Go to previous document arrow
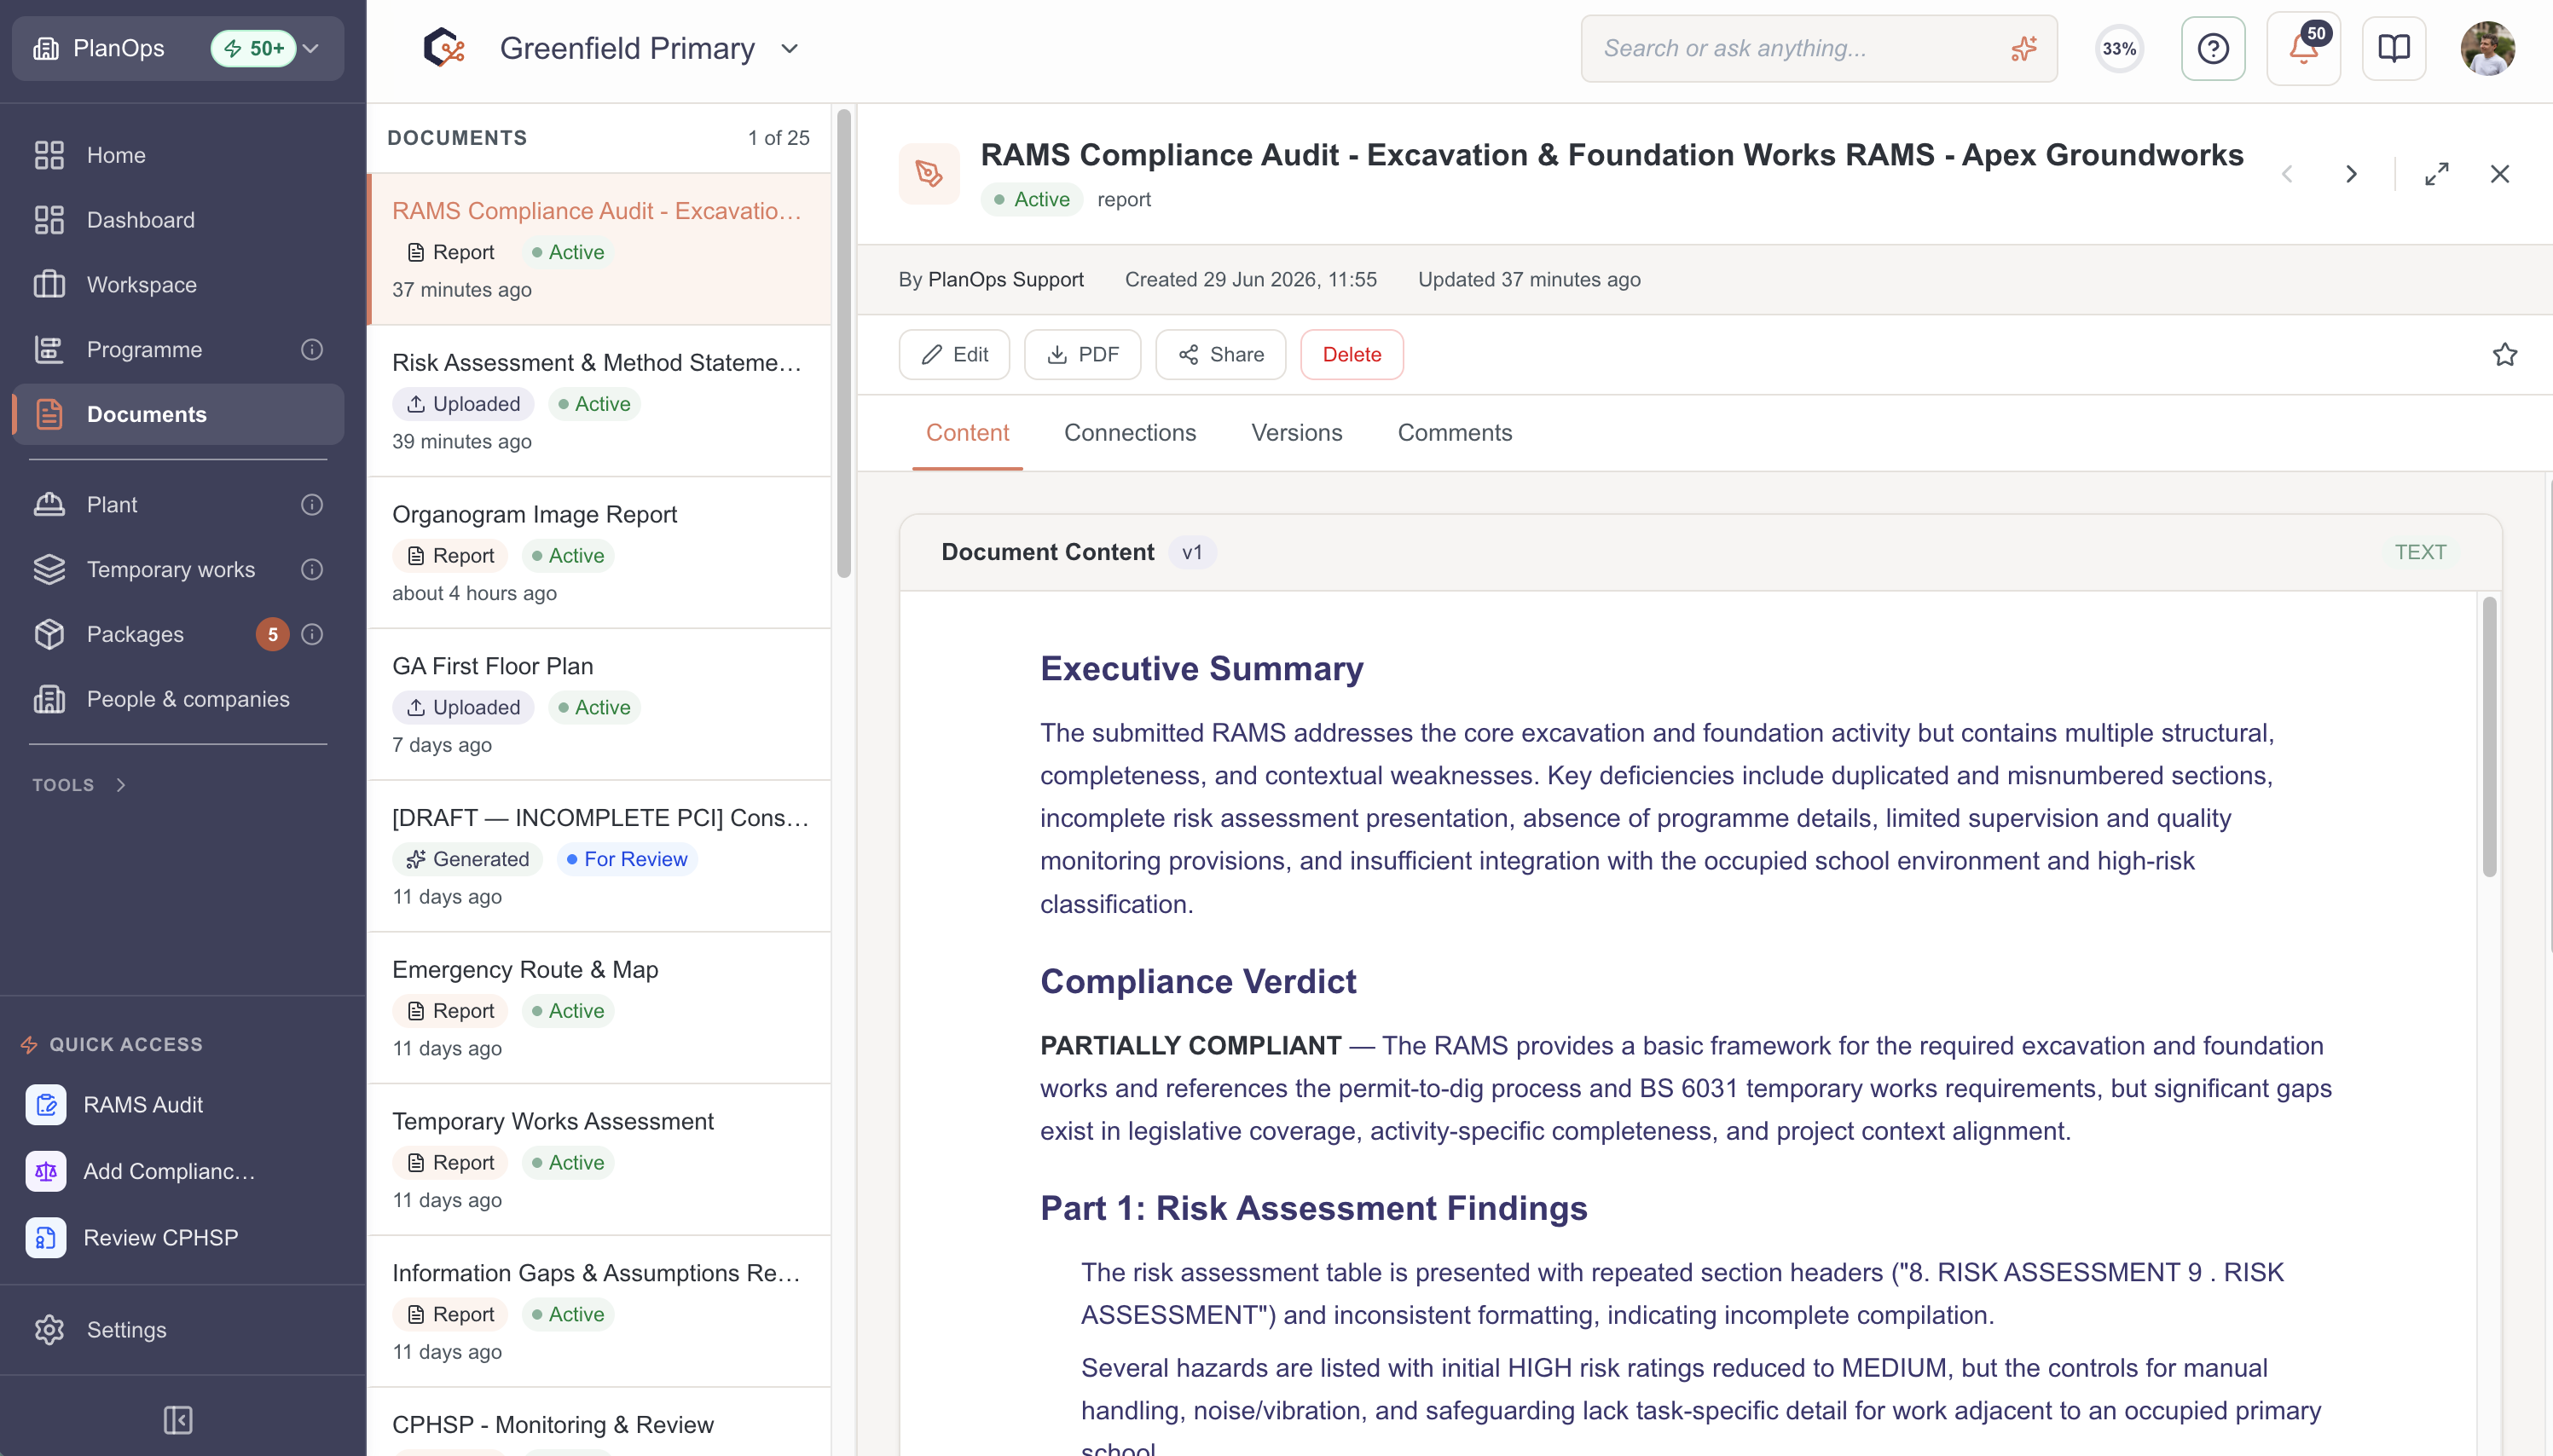Image resolution: width=2553 pixels, height=1456 pixels. click(2287, 174)
